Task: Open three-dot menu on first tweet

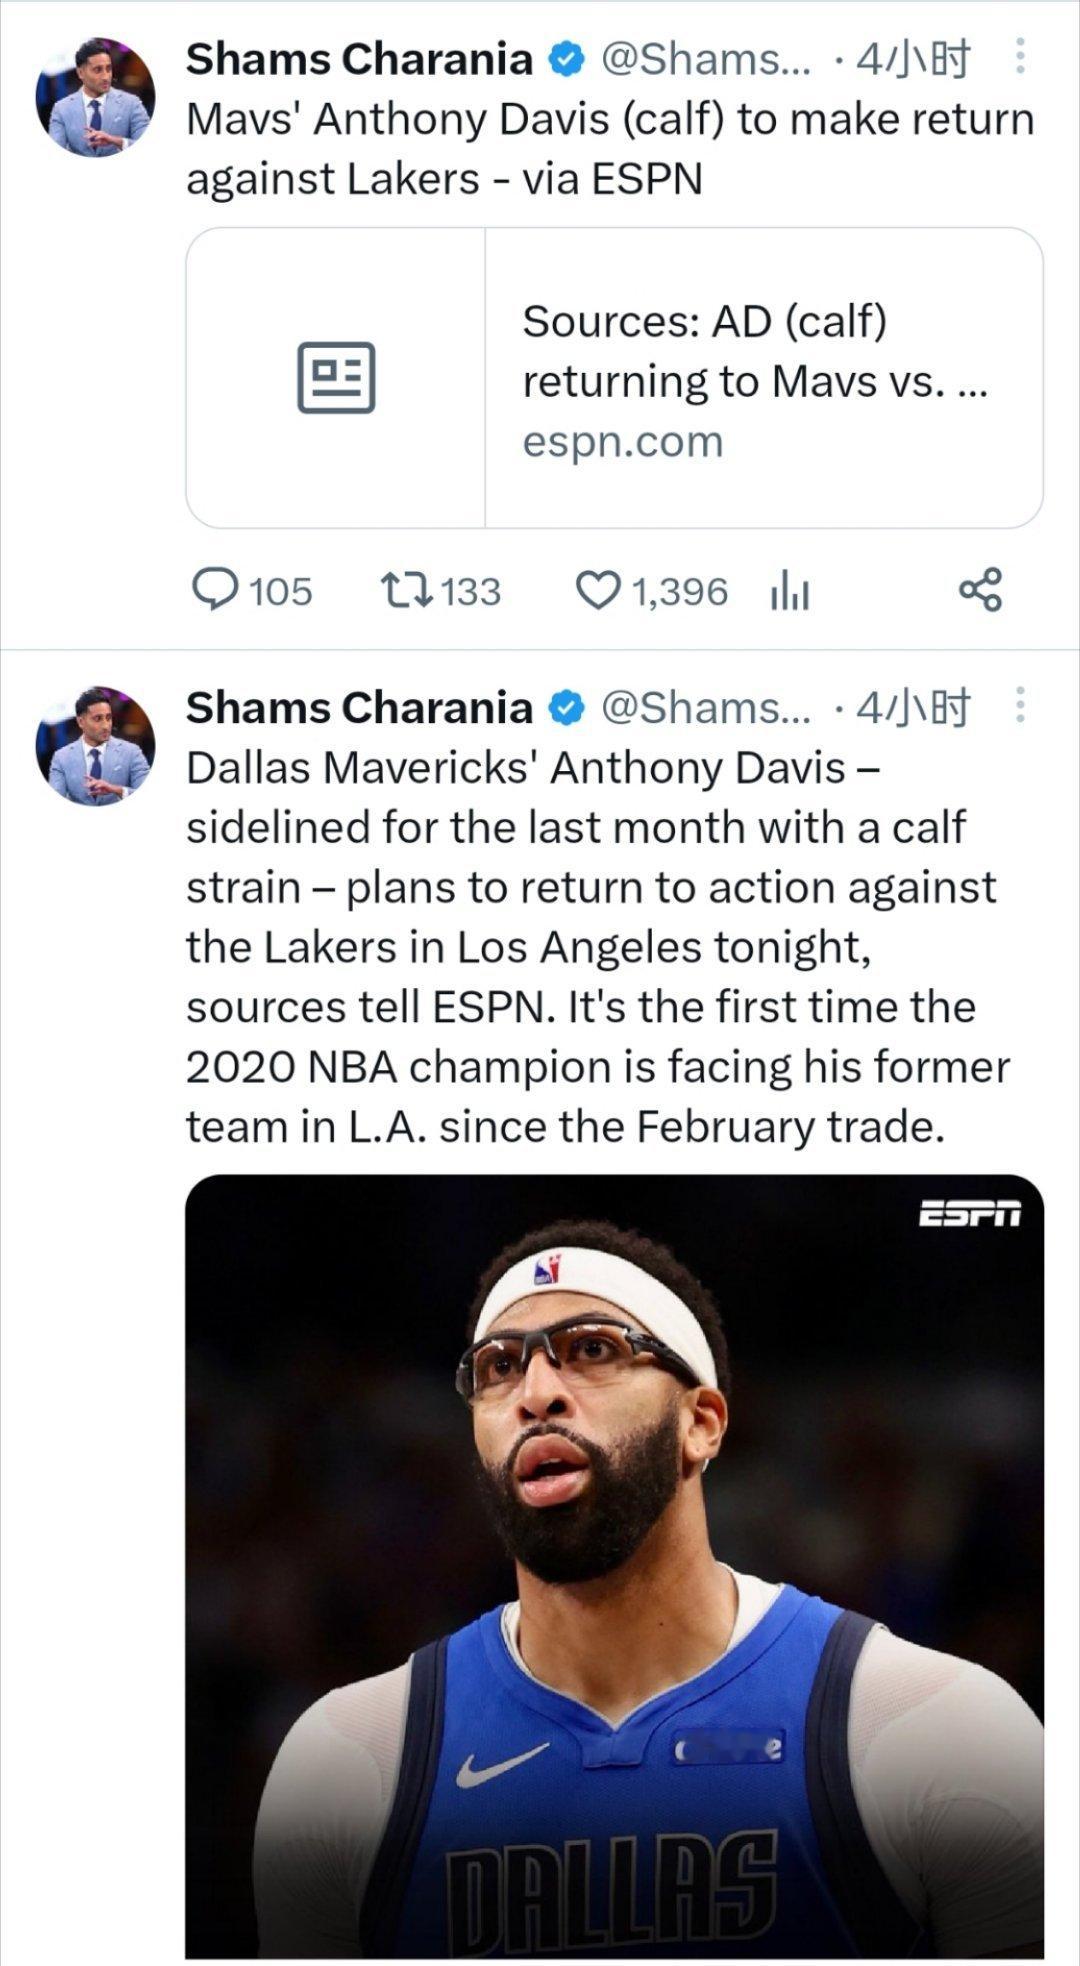Action: (x=1019, y=58)
